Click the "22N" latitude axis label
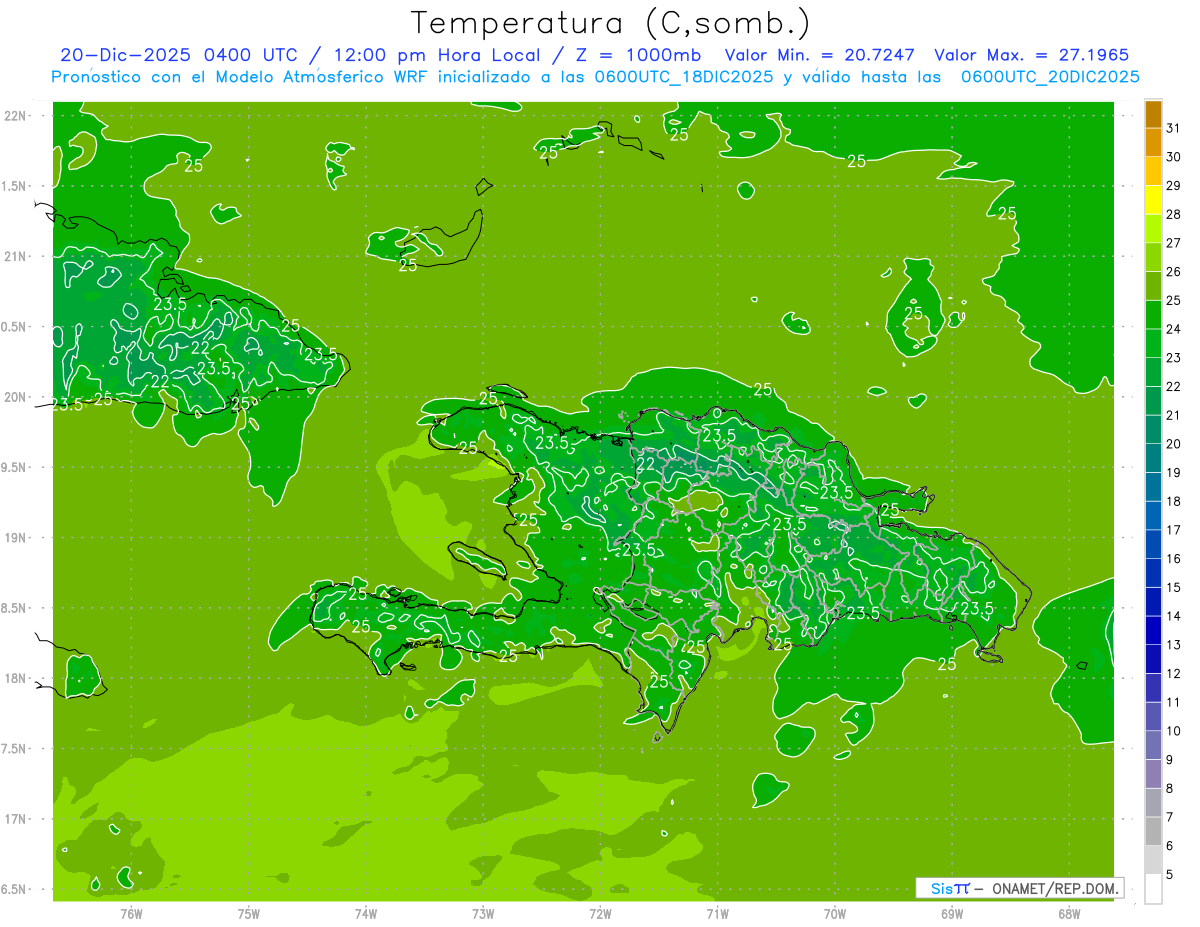Viewport: 1200px width, 927px height. (16, 116)
